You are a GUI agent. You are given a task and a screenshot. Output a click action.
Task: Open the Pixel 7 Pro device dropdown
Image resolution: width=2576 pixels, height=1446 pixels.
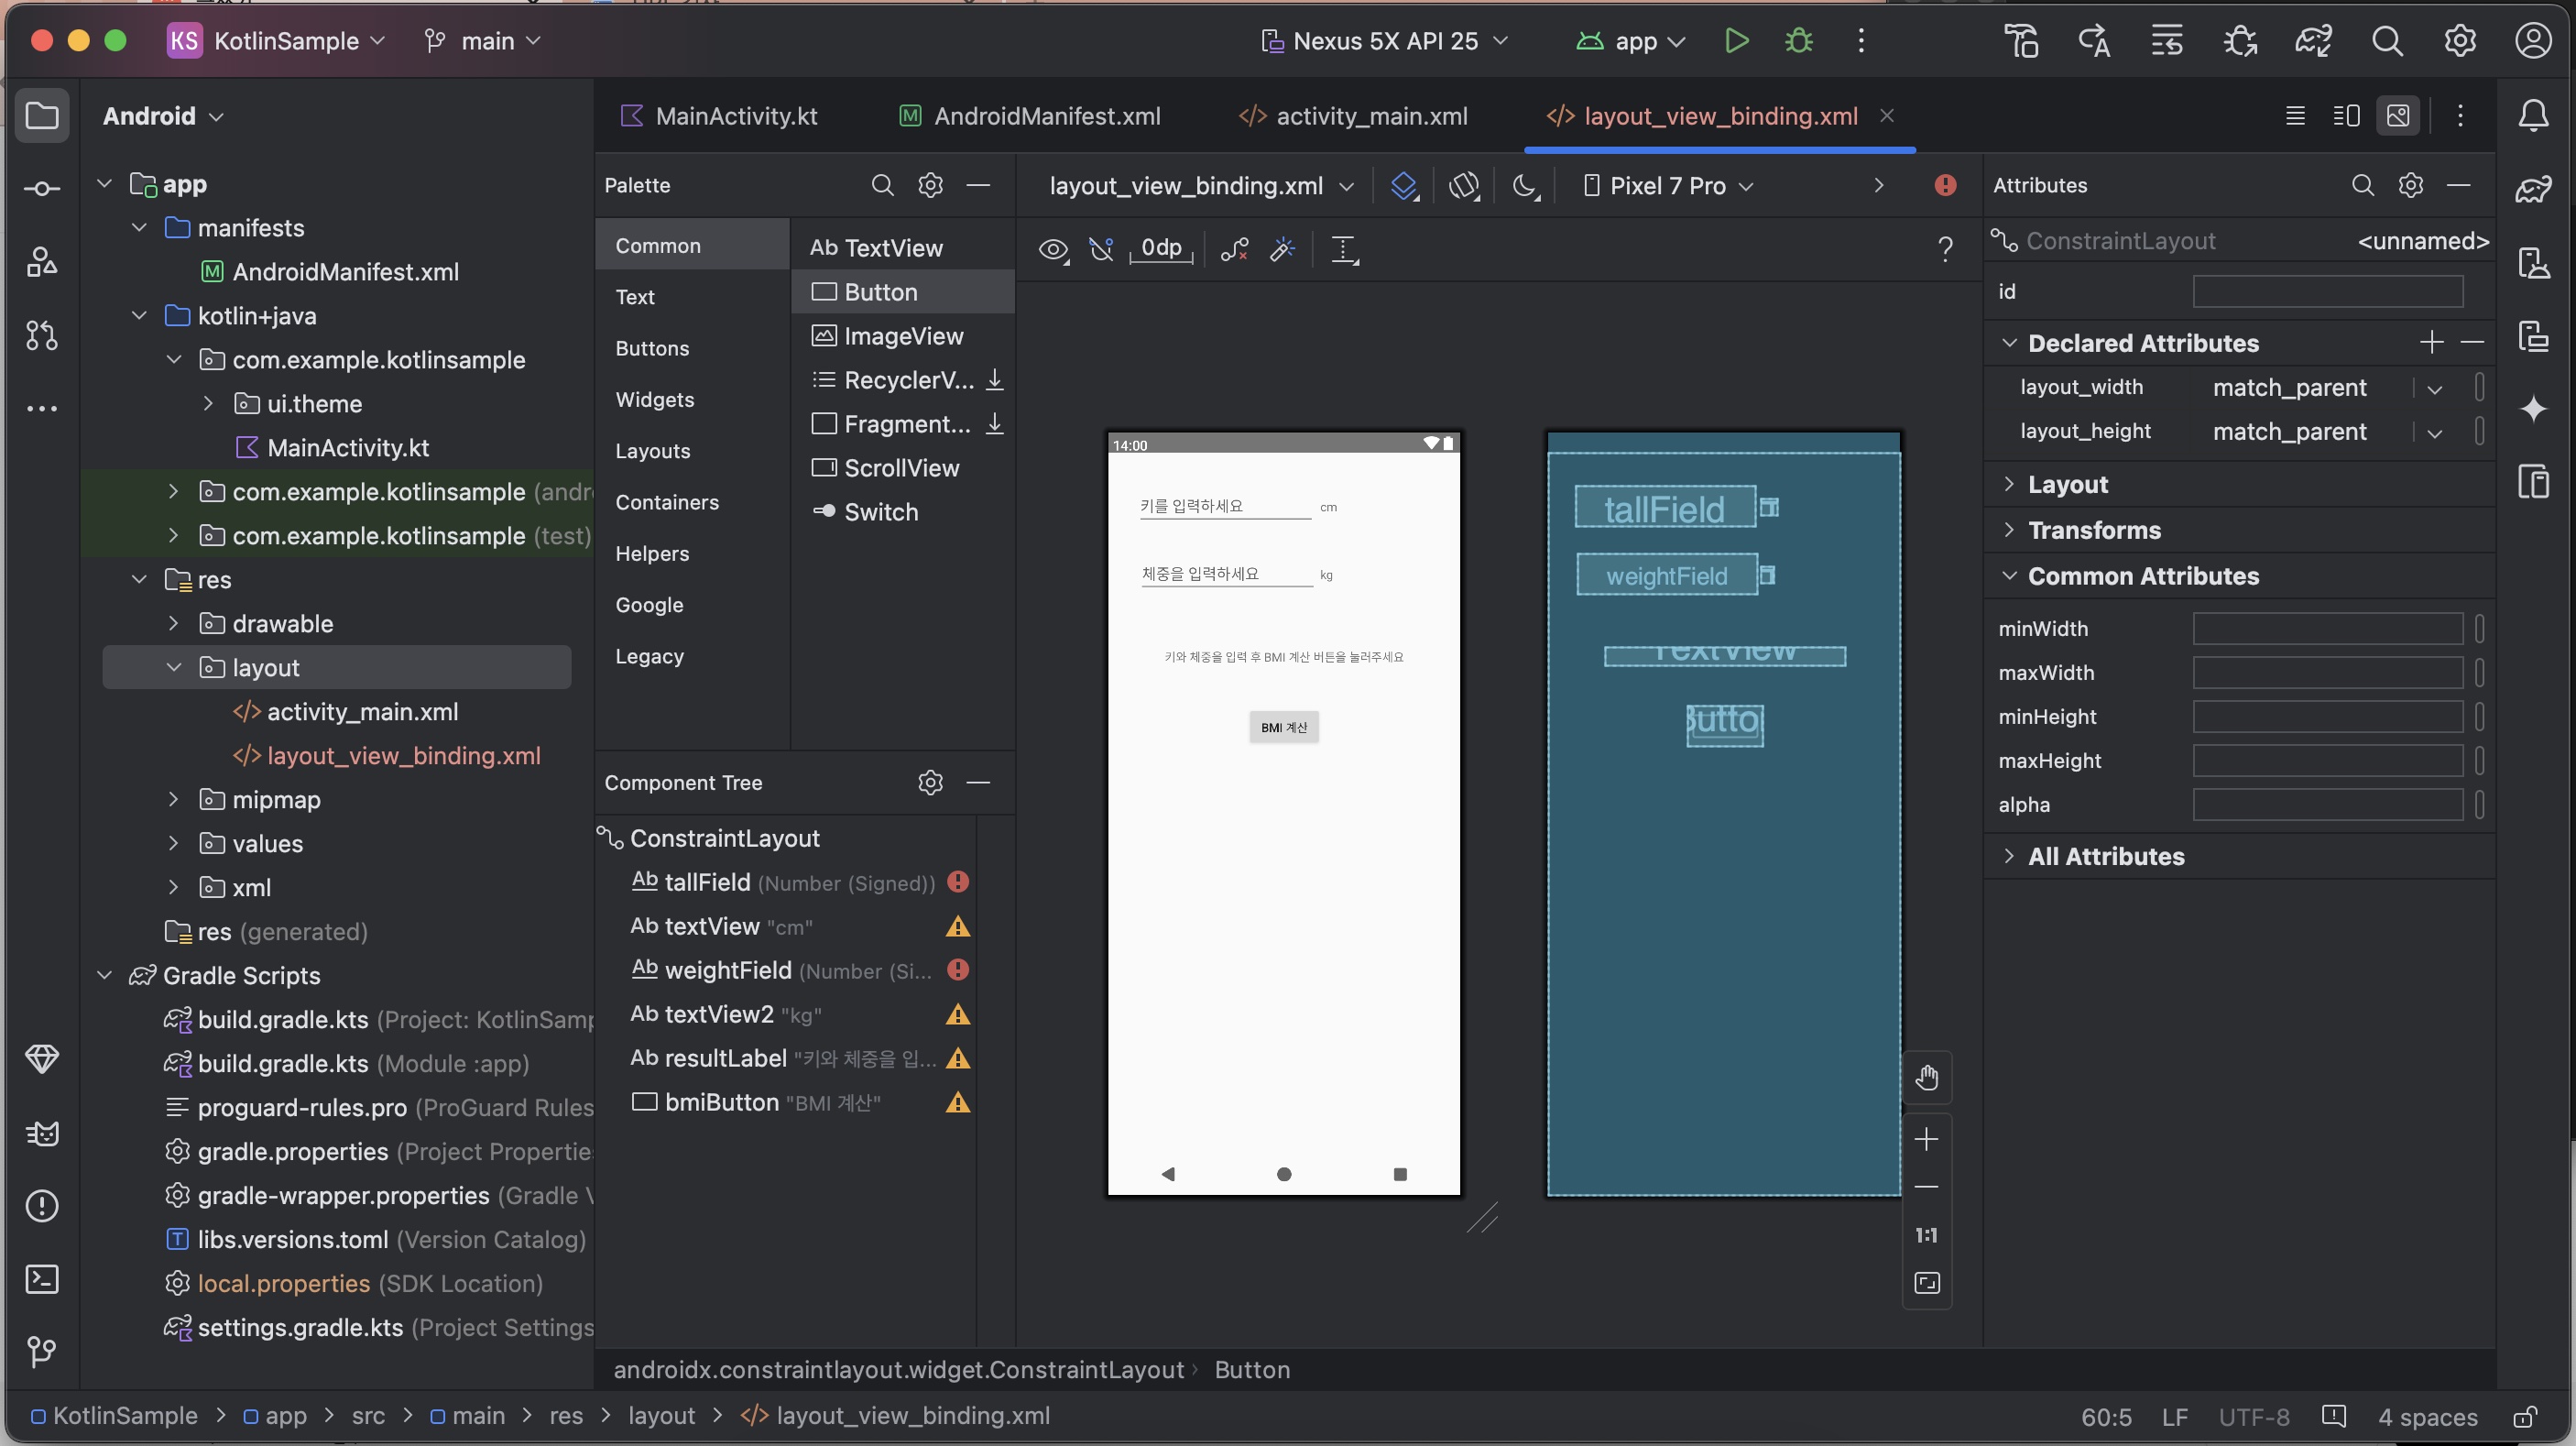point(1668,186)
